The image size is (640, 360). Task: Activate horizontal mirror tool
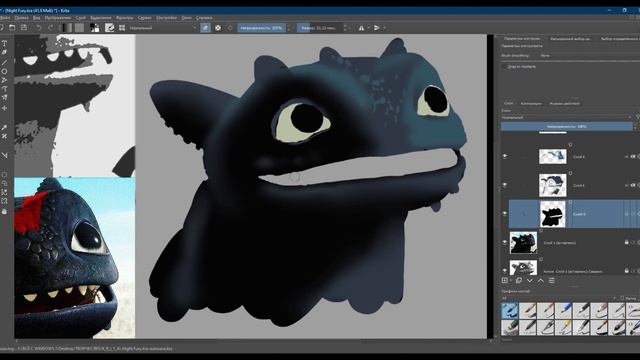(x=361, y=28)
